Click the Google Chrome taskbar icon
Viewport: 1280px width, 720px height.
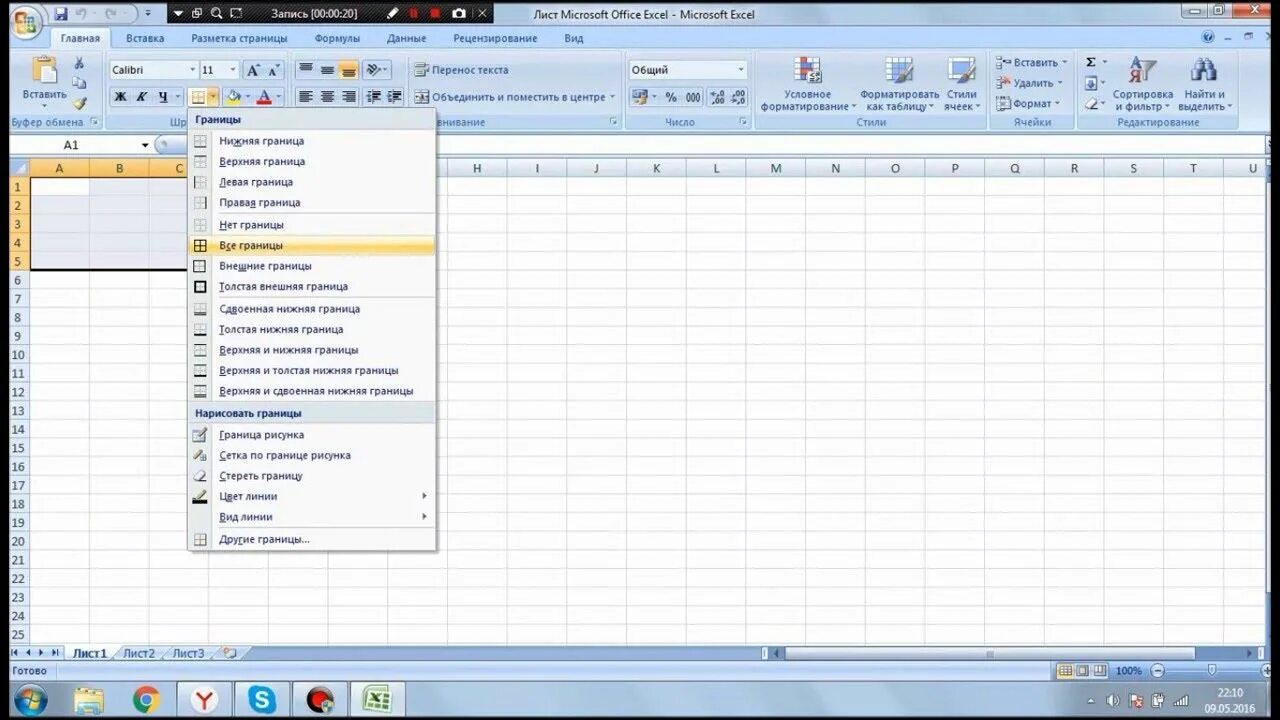(x=146, y=699)
